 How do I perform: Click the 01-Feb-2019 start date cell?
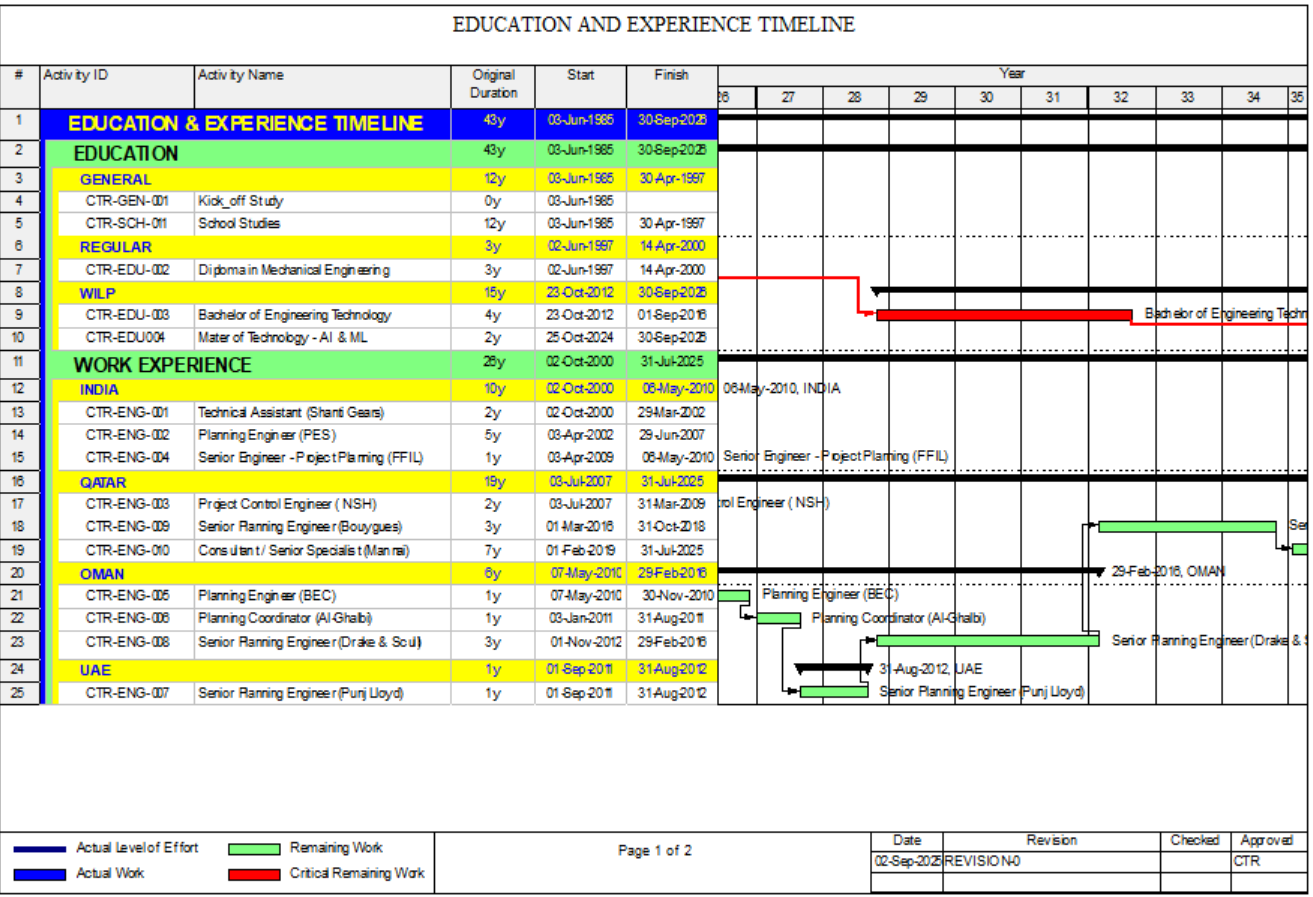(581, 549)
